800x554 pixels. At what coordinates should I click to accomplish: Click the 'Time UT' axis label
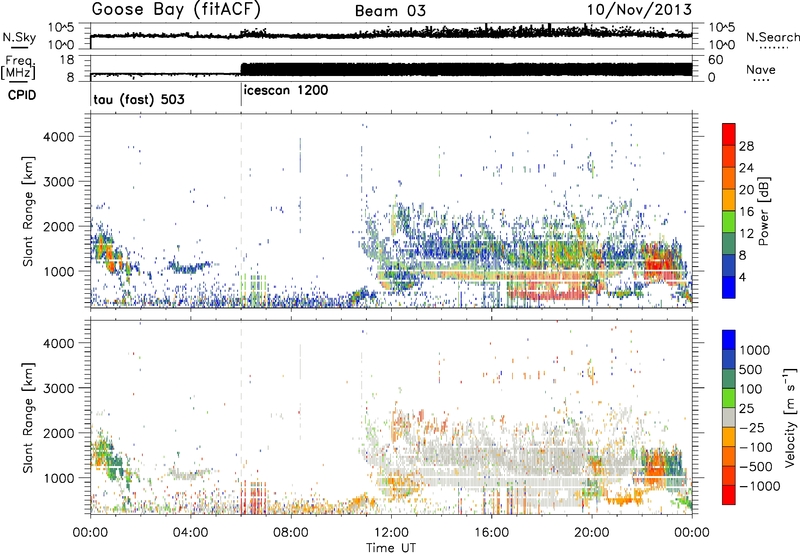pos(391,547)
